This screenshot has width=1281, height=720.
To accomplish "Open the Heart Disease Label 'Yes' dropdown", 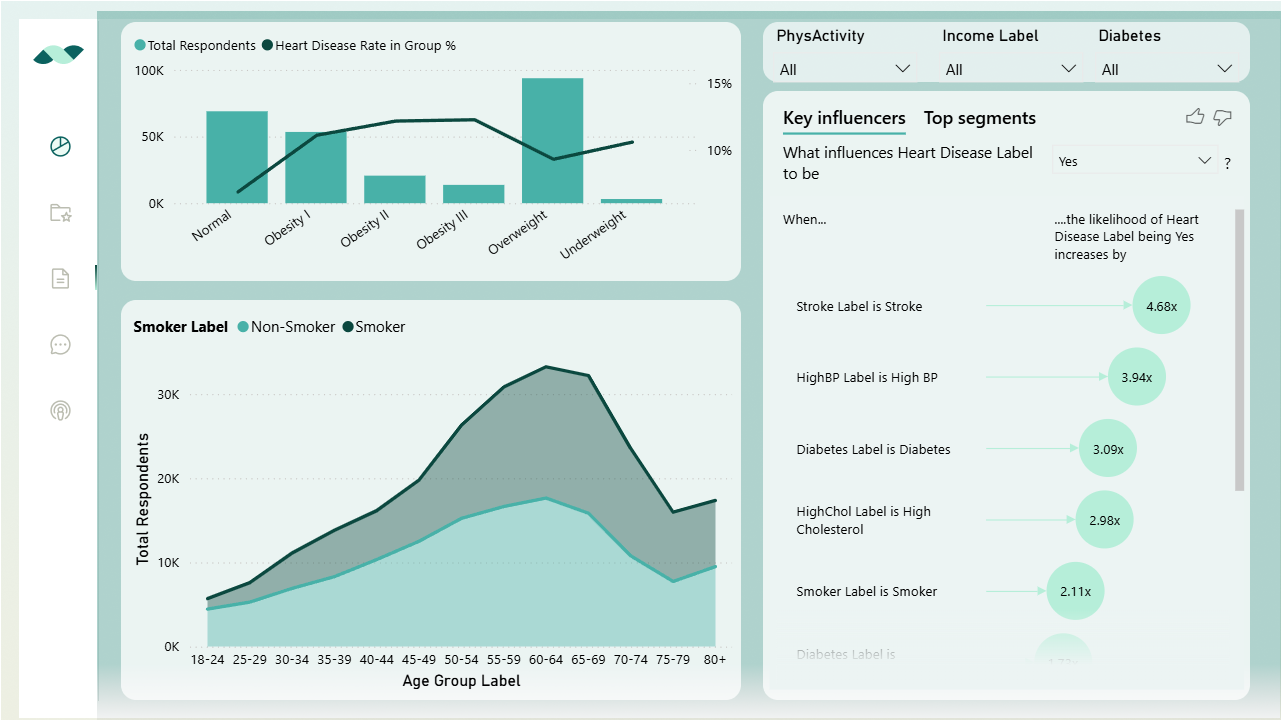I will (1135, 161).
